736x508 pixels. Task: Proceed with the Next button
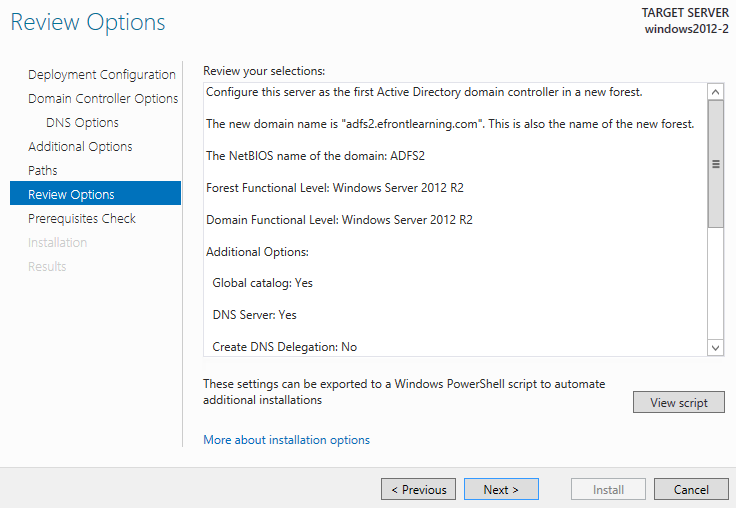pyautogui.click(x=501, y=489)
